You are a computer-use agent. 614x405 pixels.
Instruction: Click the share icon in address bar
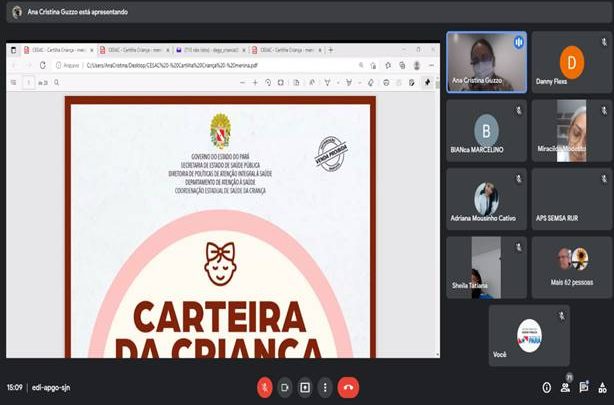[x=374, y=65]
